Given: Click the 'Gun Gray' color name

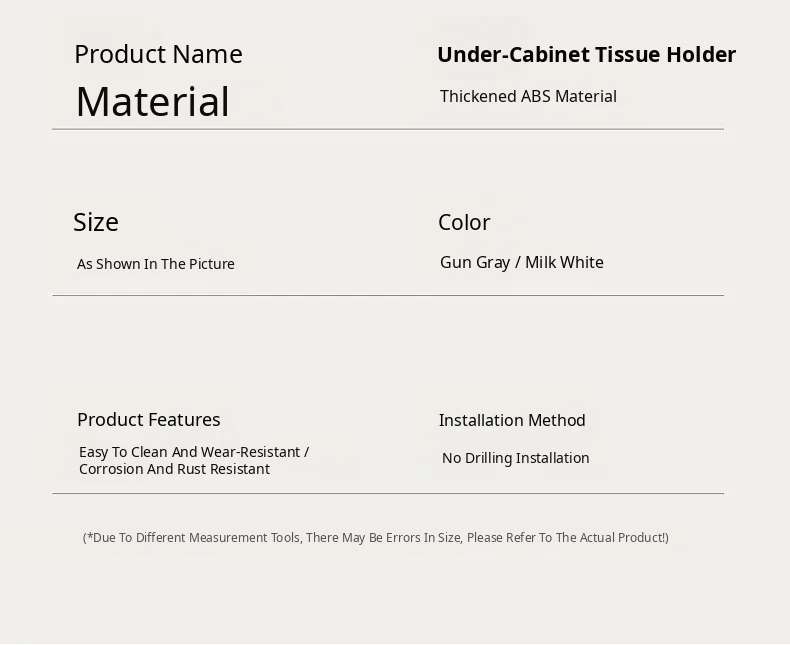Looking at the screenshot, I should 475,262.
